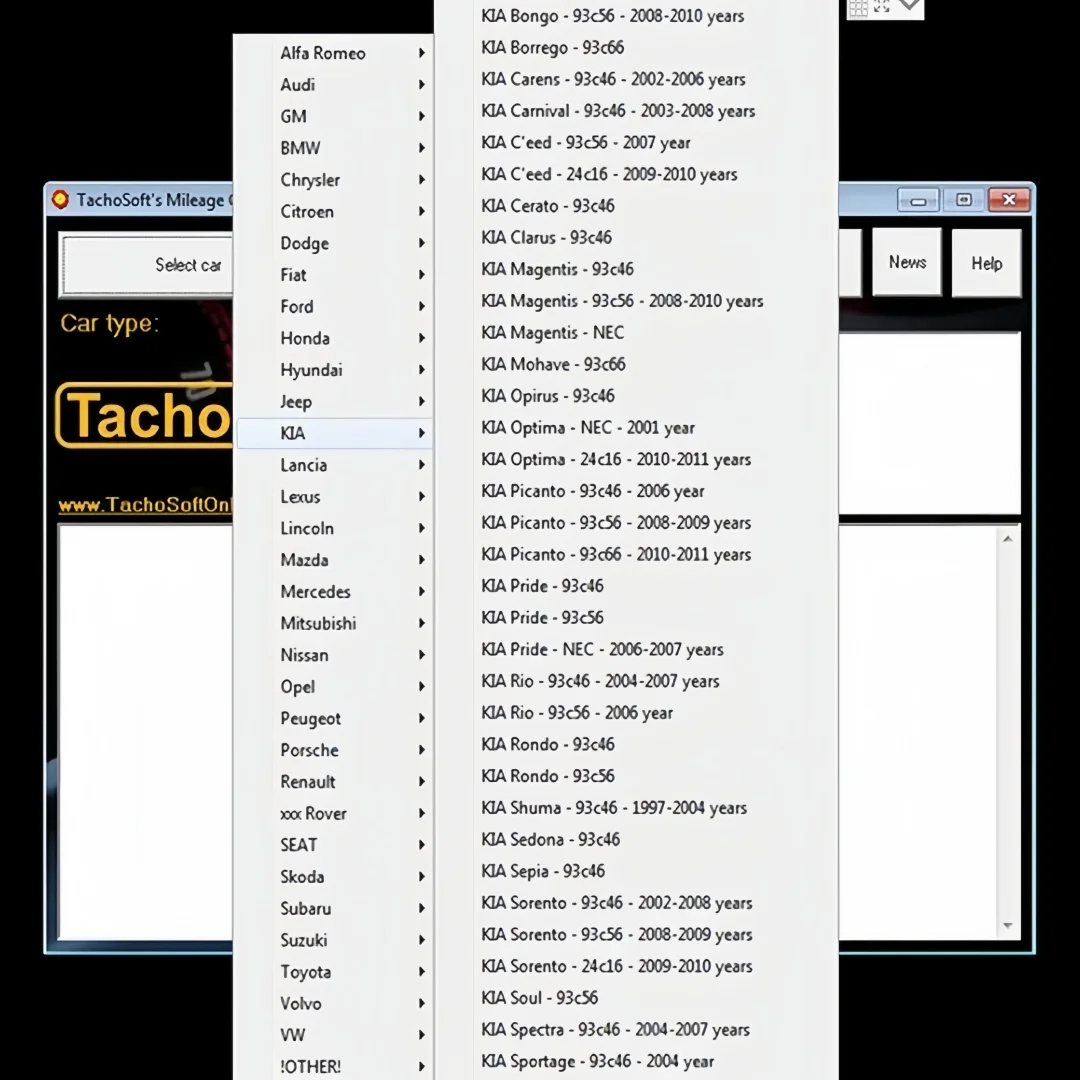Screen dimensions: 1080x1080
Task: Open the News button
Action: pos(907,262)
